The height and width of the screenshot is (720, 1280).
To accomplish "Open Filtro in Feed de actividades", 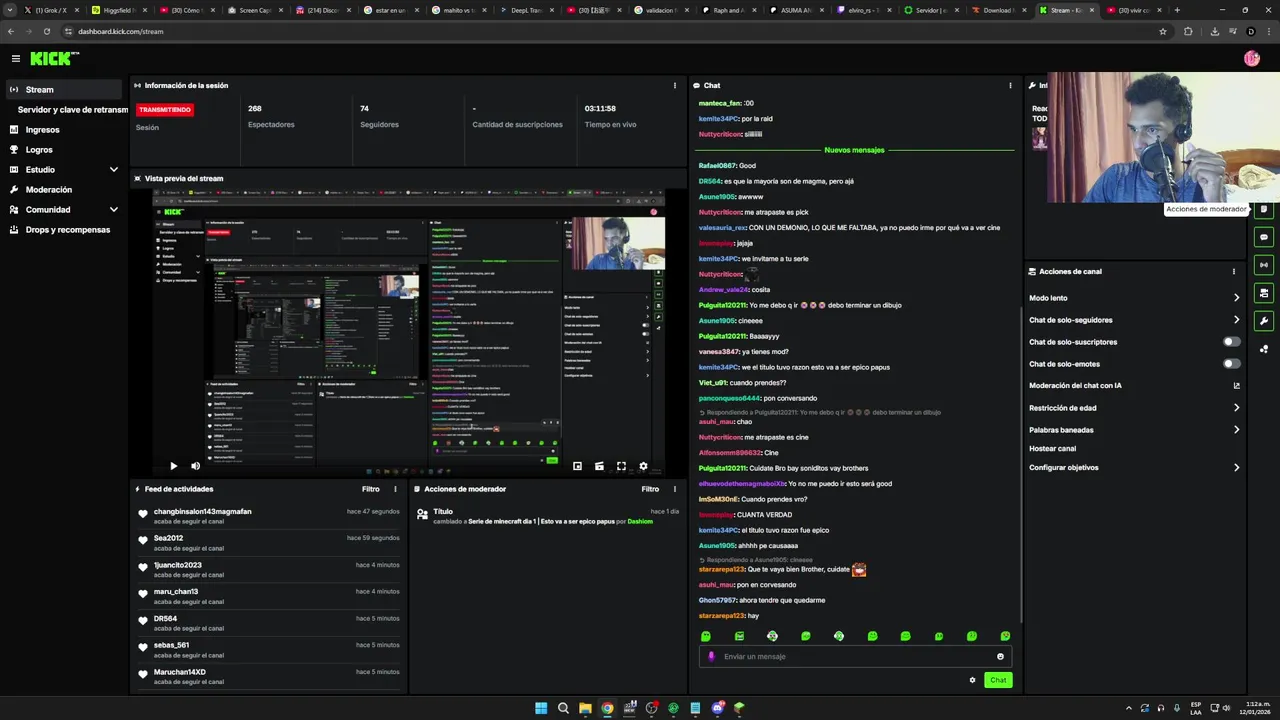I will [371, 489].
